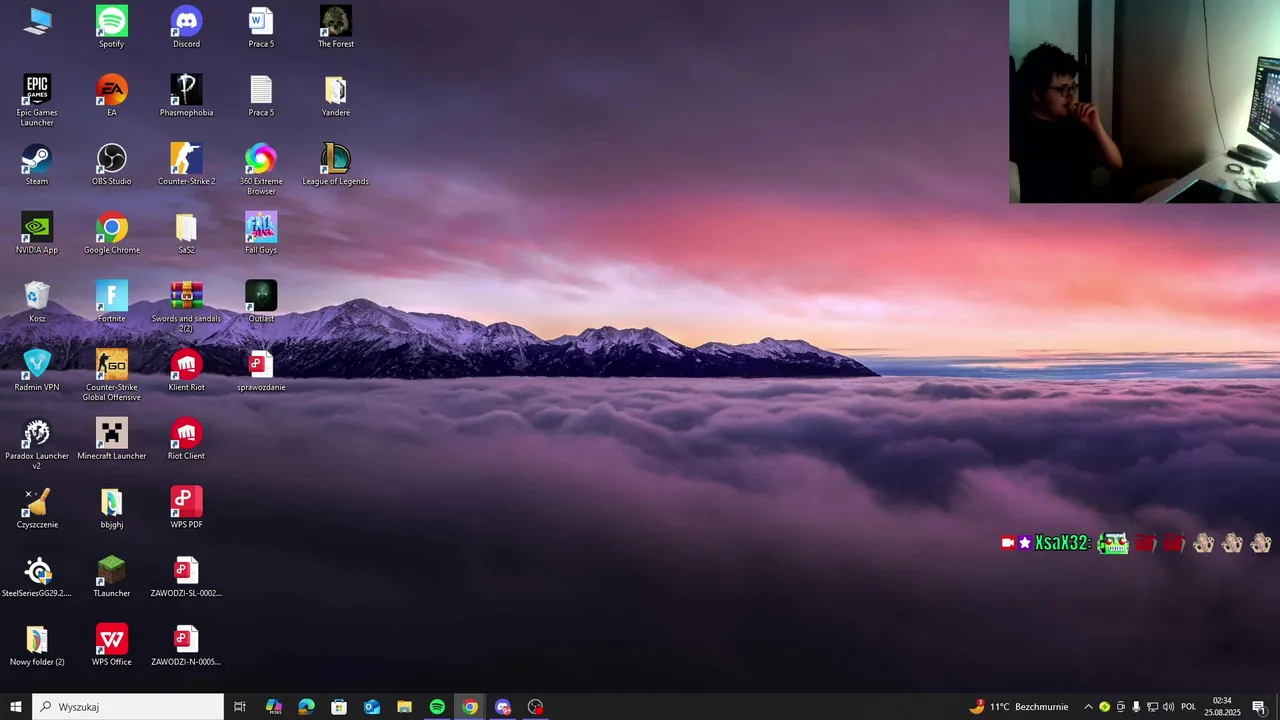Open the Action Center notification icon
Image resolution: width=1280 pixels, height=720 pixels.
pos(1259,707)
